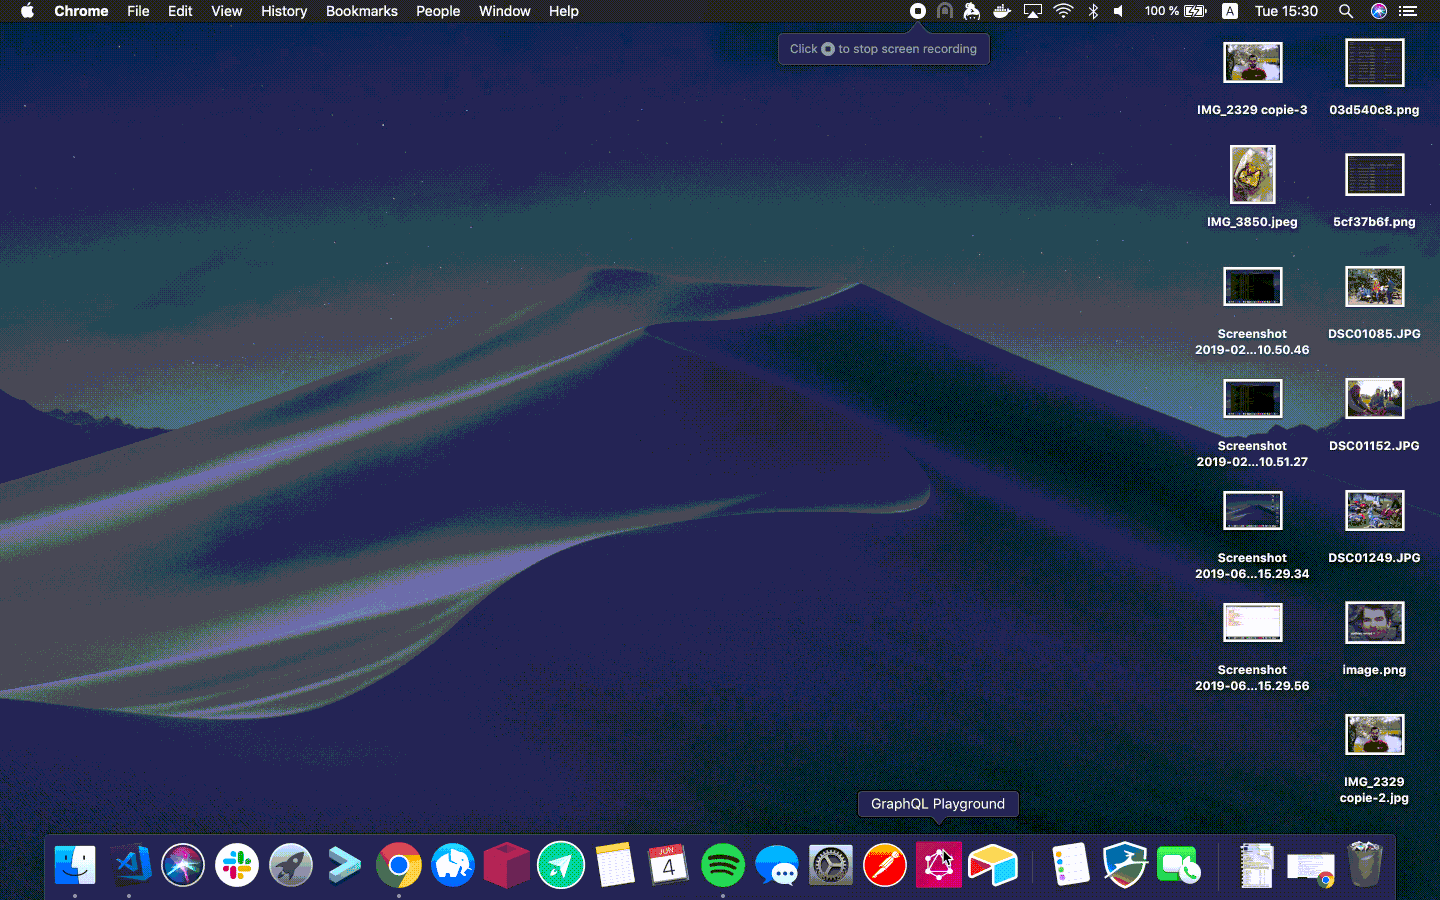The width and height of the screenshot is (1440, 900).
Task: Open the View menu
Action: [x=226, y=11]
